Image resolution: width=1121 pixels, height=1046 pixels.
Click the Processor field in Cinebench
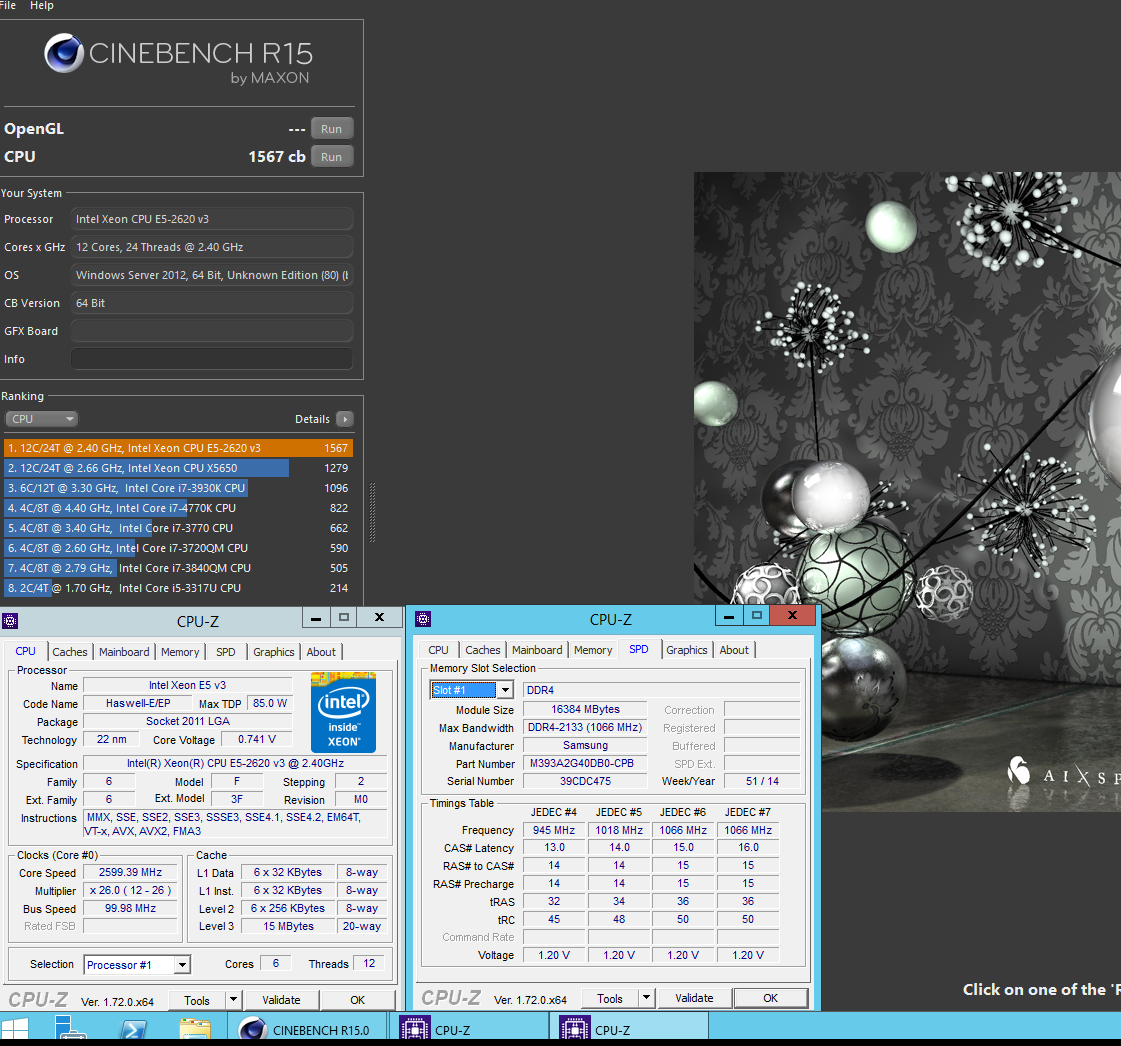point(212,219)
